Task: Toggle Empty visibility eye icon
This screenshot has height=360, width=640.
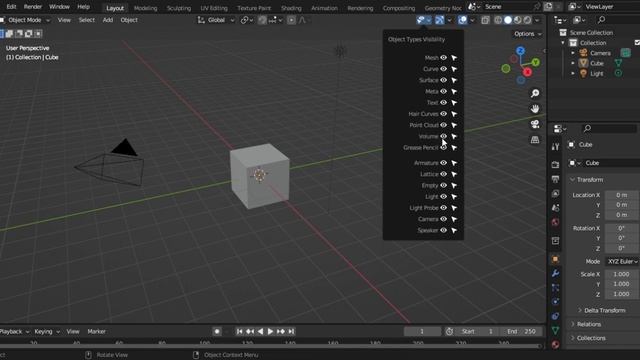Action: (x=443, y=185)
